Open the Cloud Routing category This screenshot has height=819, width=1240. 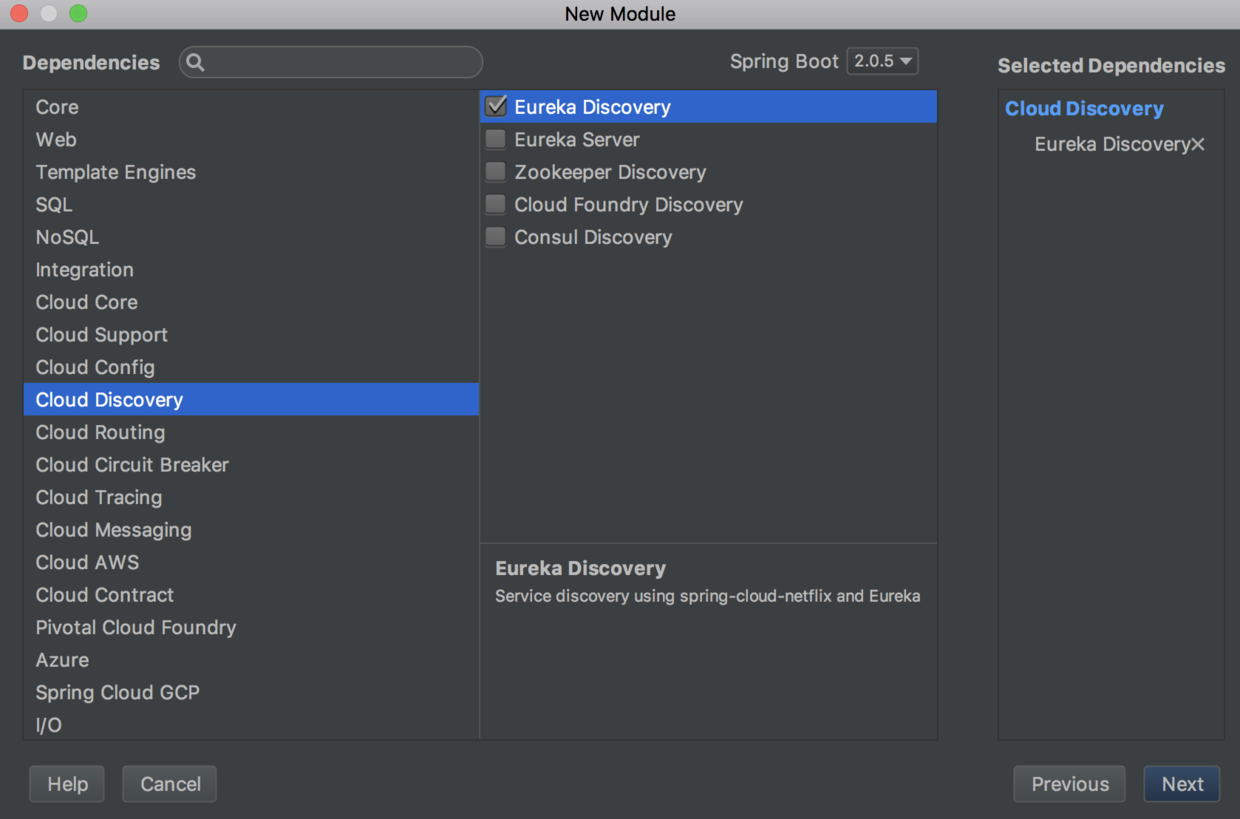tap(251, 432)
